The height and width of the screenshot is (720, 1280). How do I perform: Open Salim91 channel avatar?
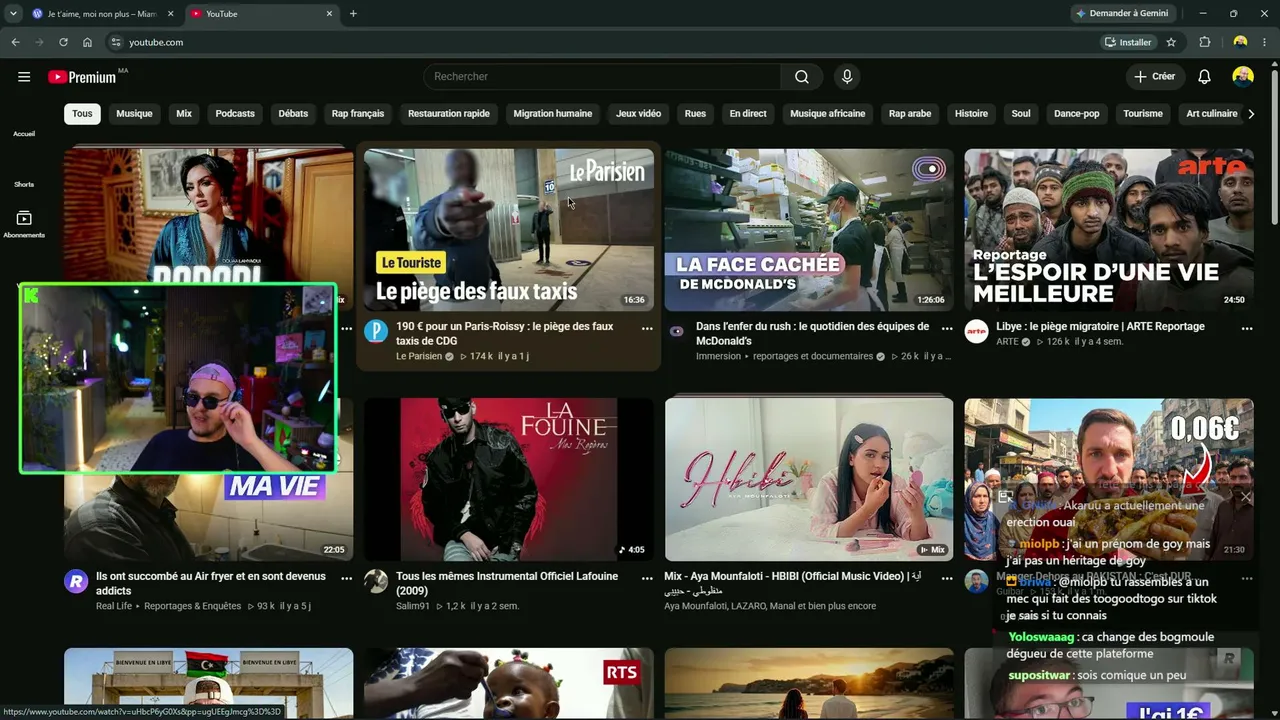click(376, 582)
